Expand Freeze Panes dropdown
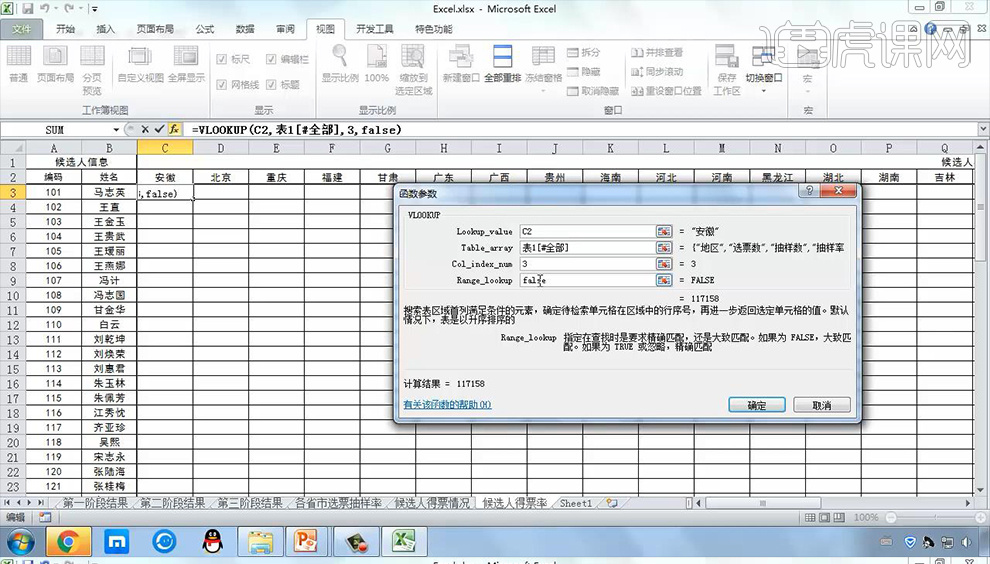The width and height of the screenshot is (990, 564). [543, 91]
